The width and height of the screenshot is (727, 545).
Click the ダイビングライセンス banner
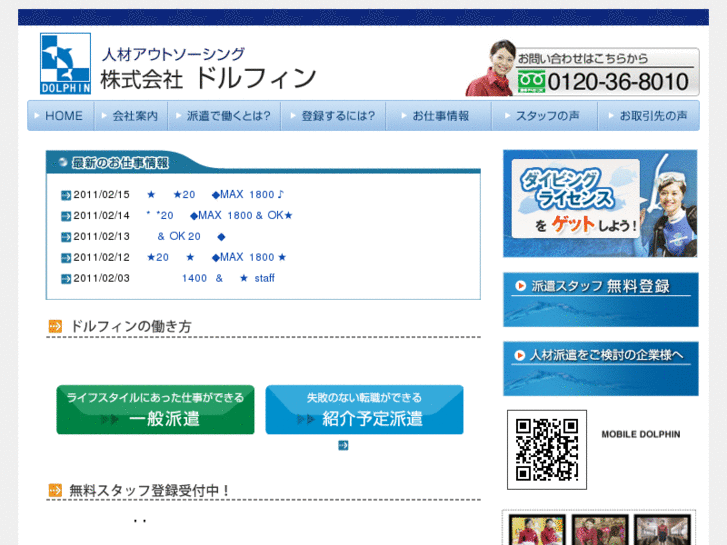point(600,203)
